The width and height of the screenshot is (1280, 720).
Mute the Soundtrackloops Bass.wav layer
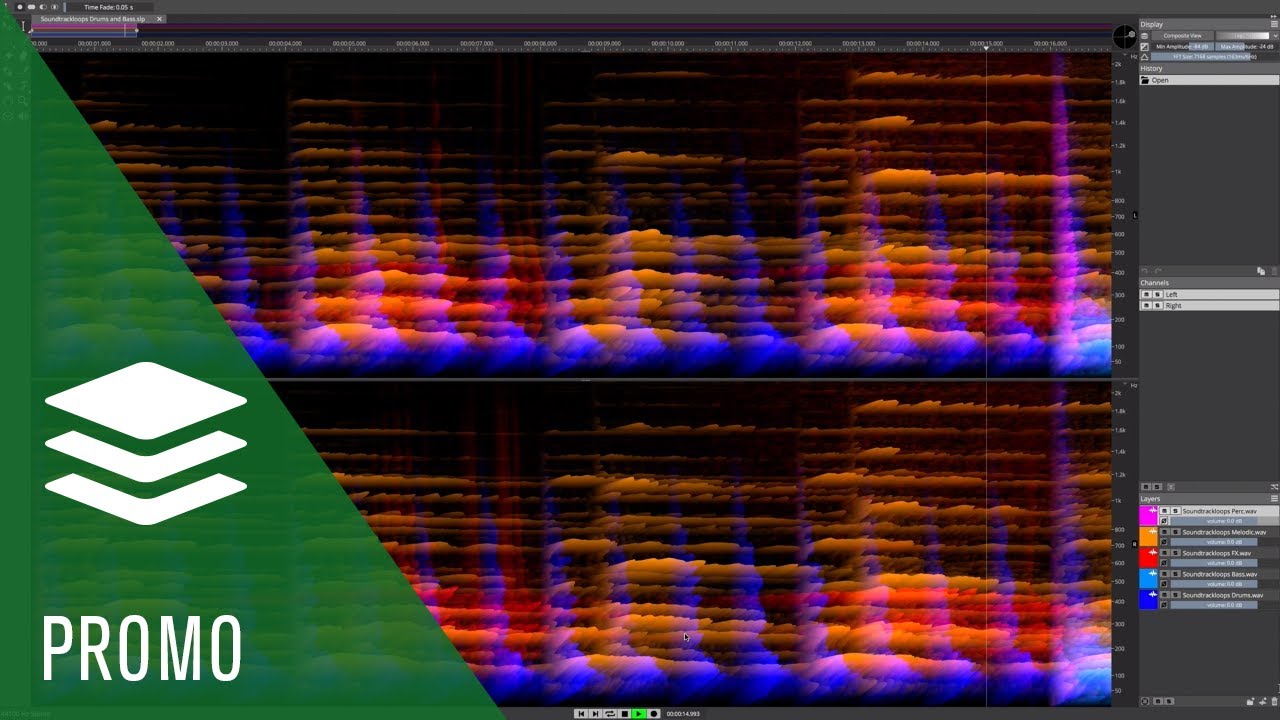coord(1164,574)
